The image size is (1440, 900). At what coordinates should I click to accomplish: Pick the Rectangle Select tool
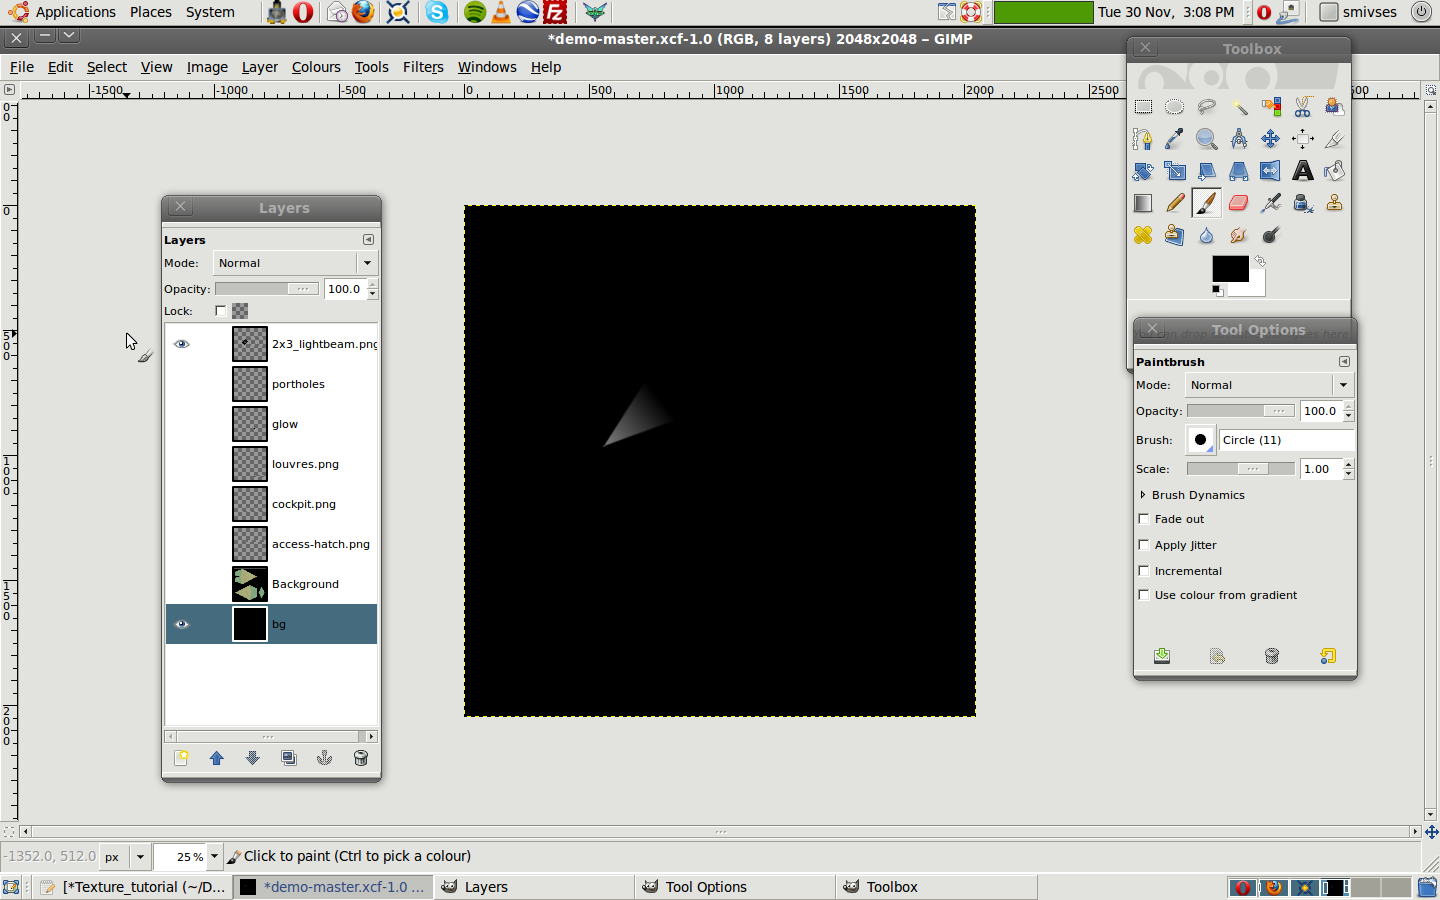coord(1143,107)
